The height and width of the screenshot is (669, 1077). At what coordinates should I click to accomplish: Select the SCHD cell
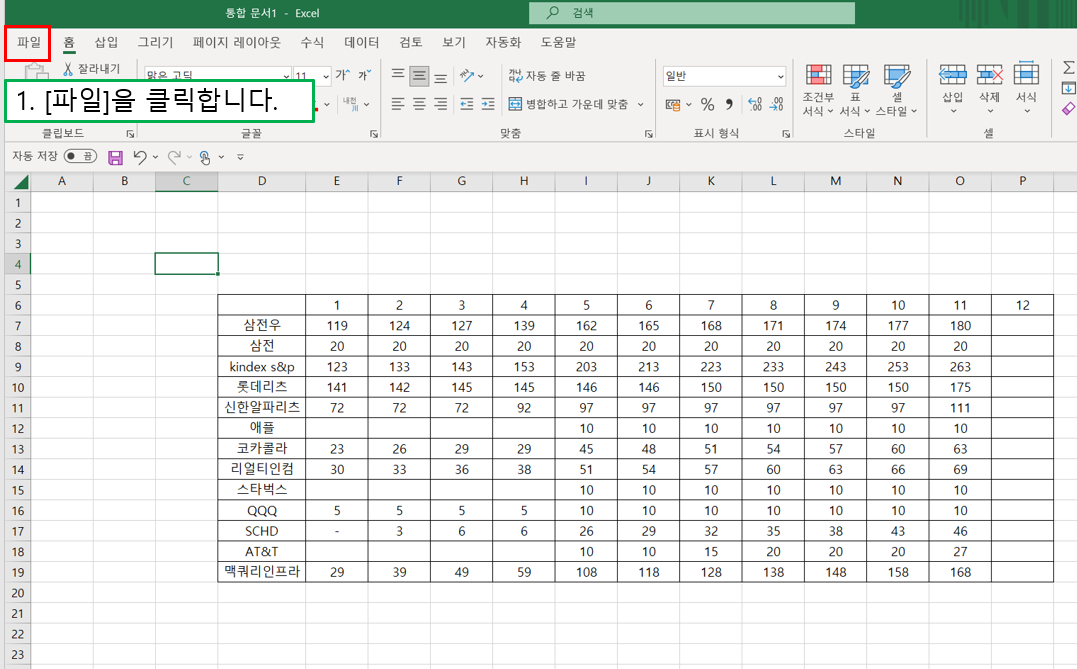[262, 531]
